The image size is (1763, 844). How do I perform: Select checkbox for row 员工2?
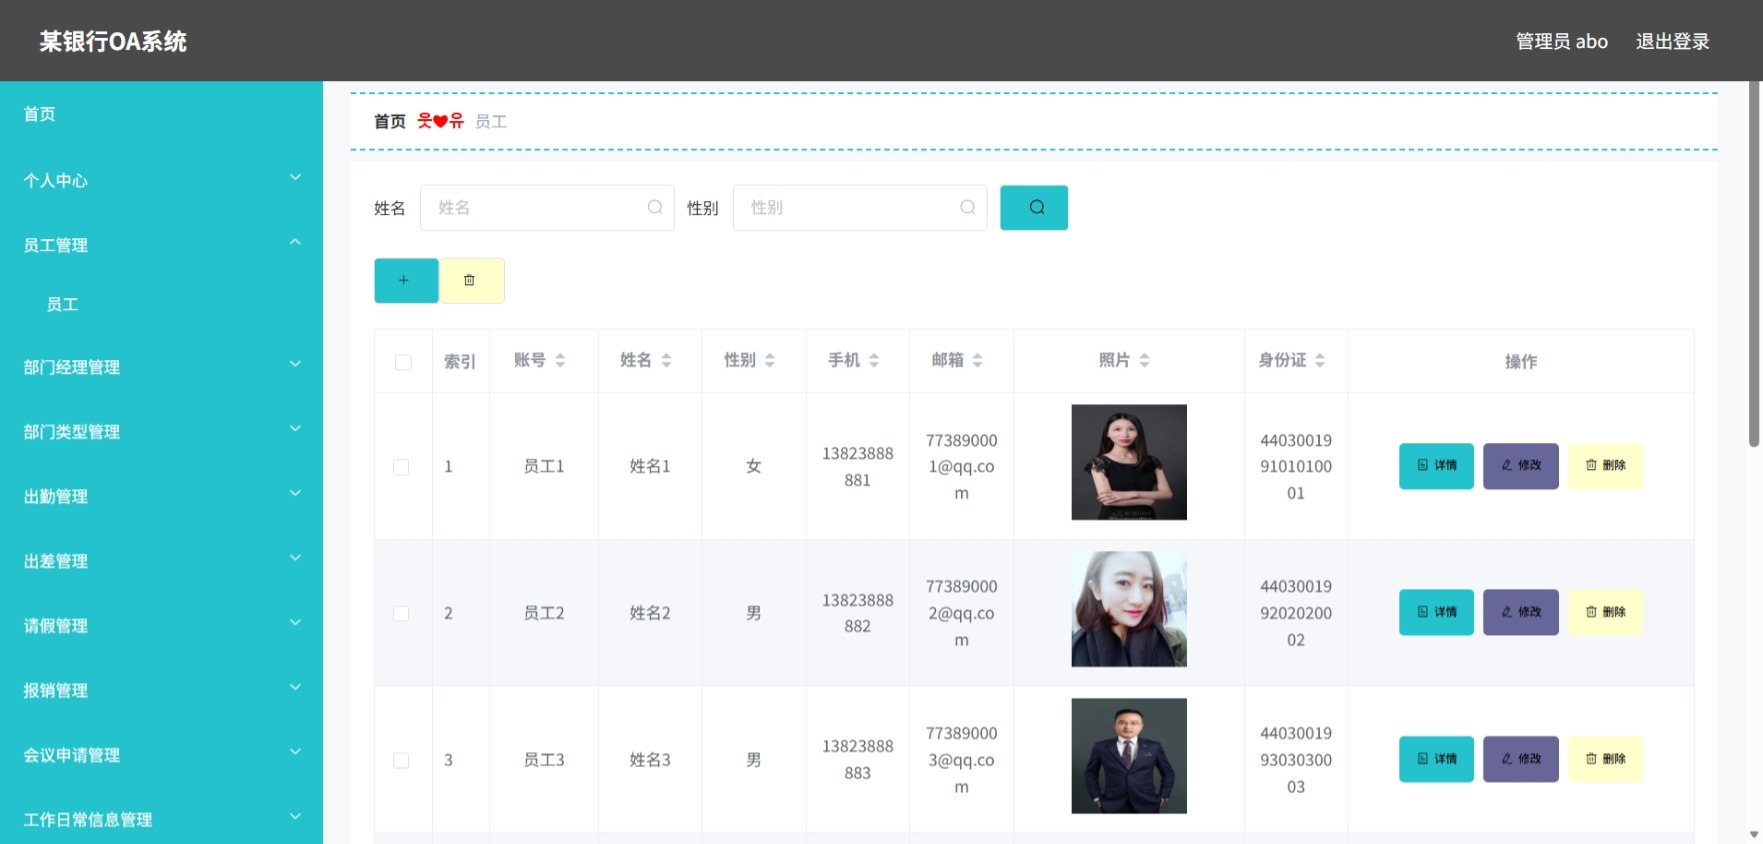401,613
